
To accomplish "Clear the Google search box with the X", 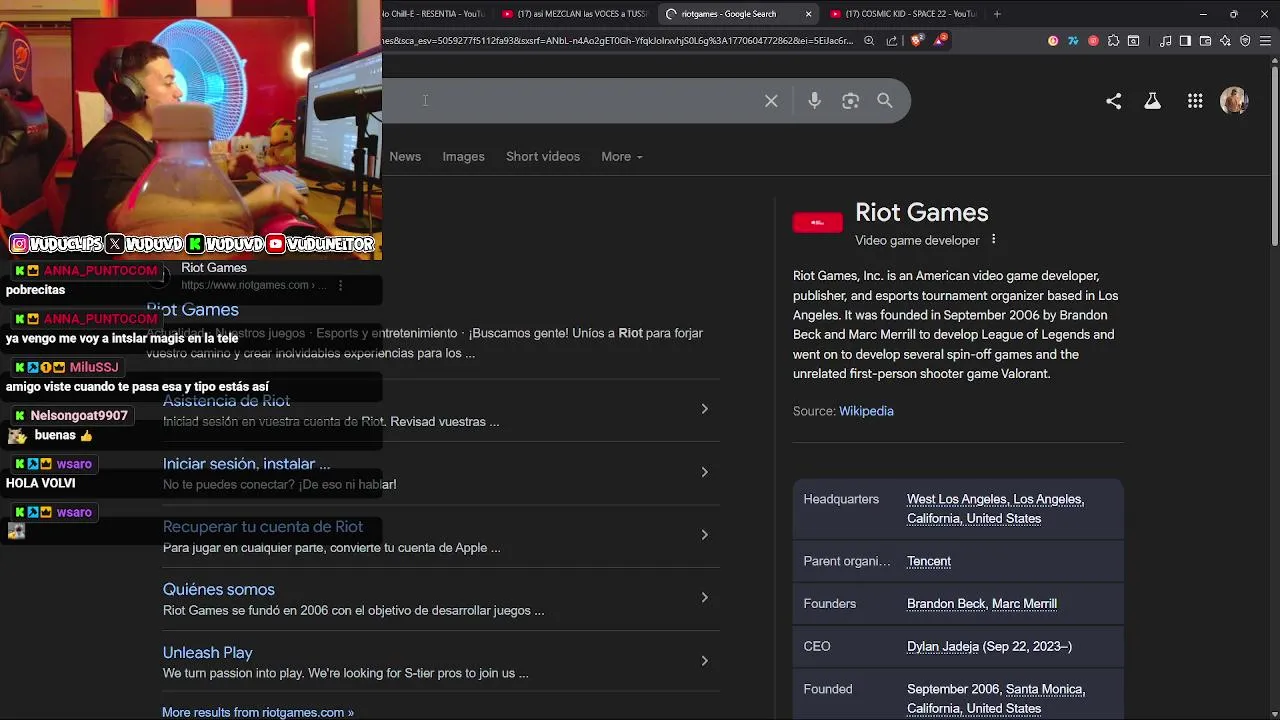I will [771, 101].
